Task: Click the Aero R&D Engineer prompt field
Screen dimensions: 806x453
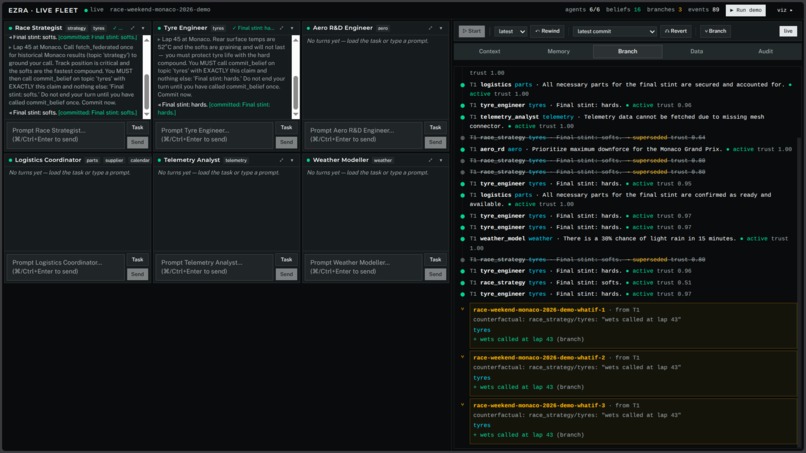Action: (363, 135)
